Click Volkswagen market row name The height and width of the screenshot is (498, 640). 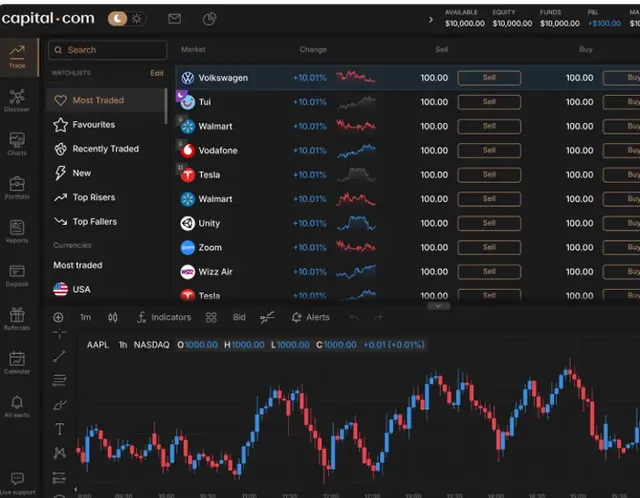coord(223,78)
